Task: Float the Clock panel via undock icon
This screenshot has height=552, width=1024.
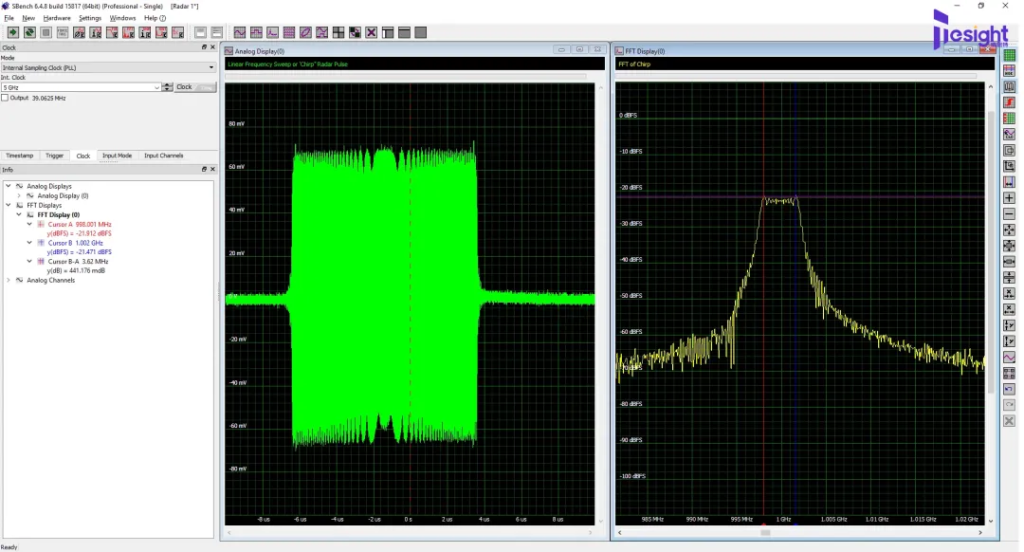Action: coord(204,47)
